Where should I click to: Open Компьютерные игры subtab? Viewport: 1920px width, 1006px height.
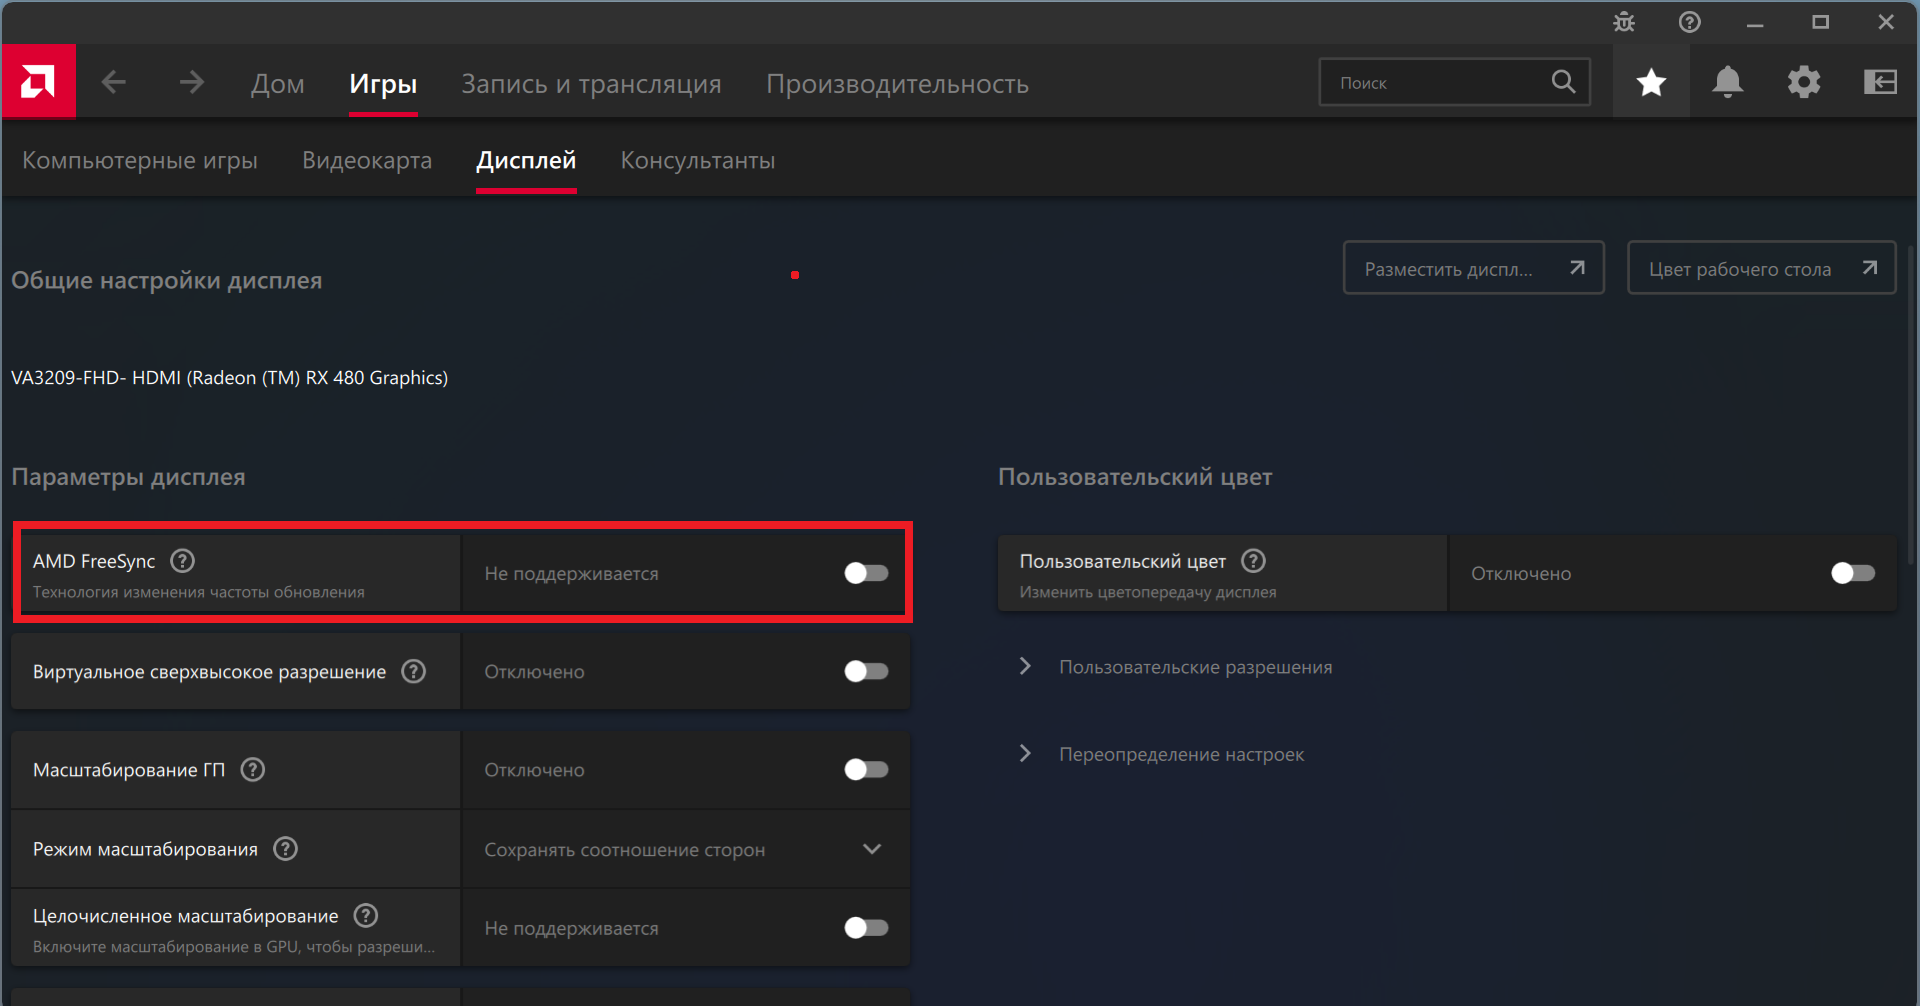[x=140, y=160]
